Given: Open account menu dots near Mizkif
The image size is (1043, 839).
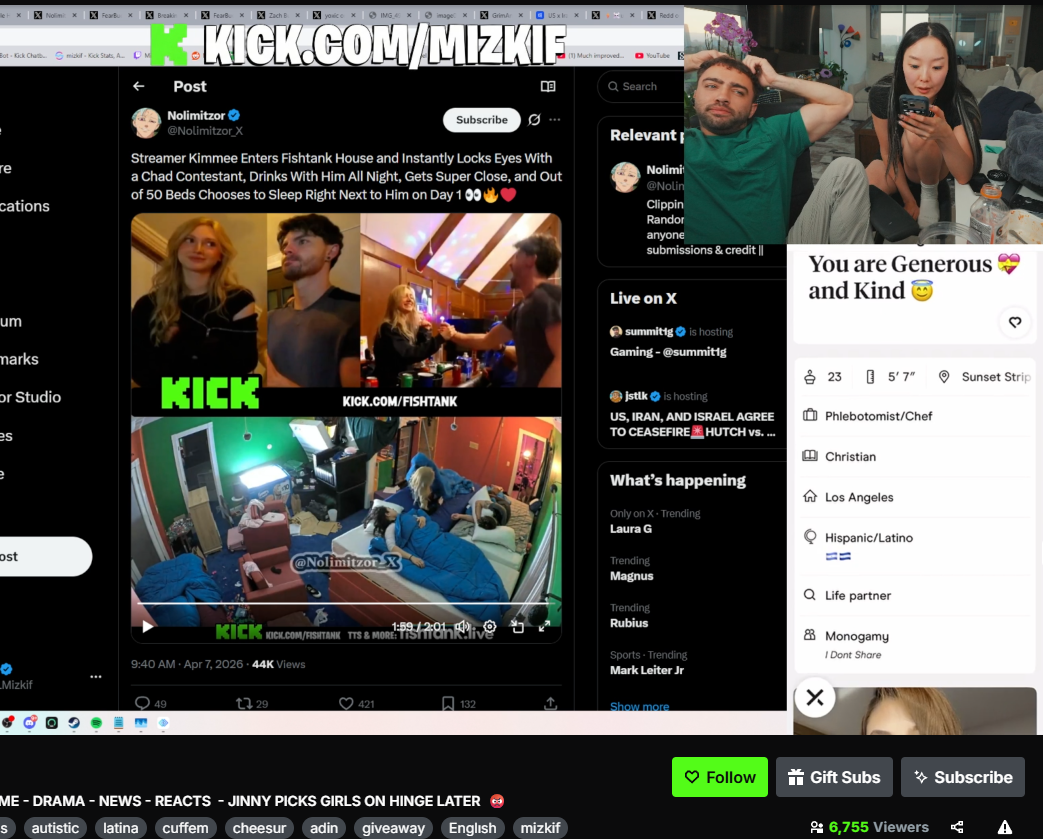Looking at the screenshot, I should tap(96, 677).
